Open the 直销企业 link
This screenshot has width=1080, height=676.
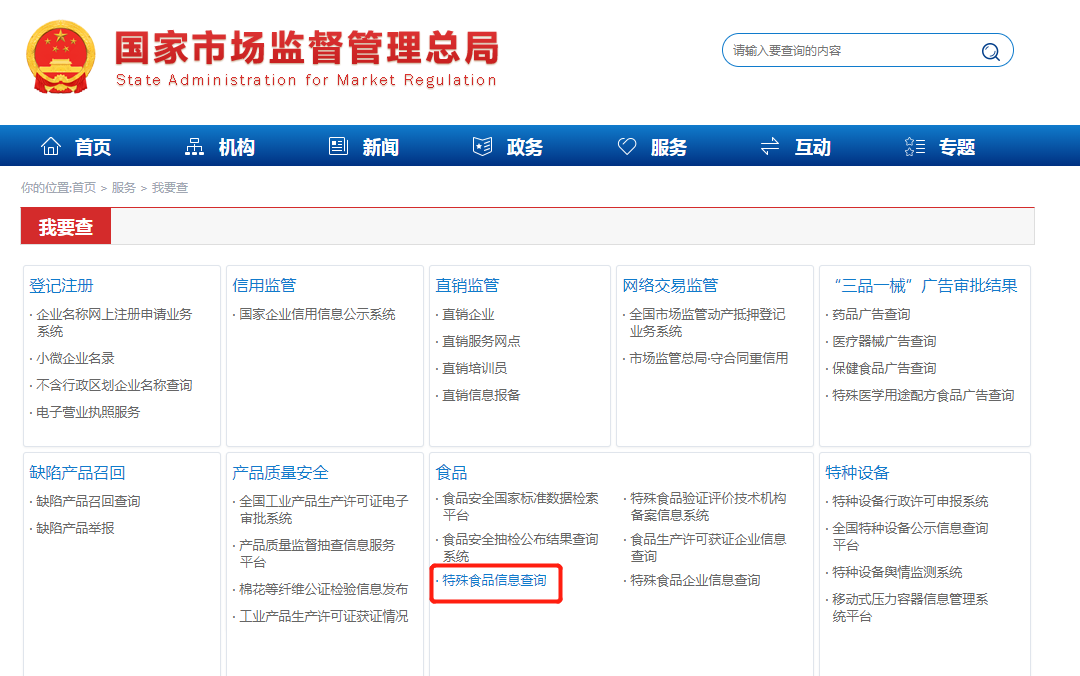click(x=468, y=314)
